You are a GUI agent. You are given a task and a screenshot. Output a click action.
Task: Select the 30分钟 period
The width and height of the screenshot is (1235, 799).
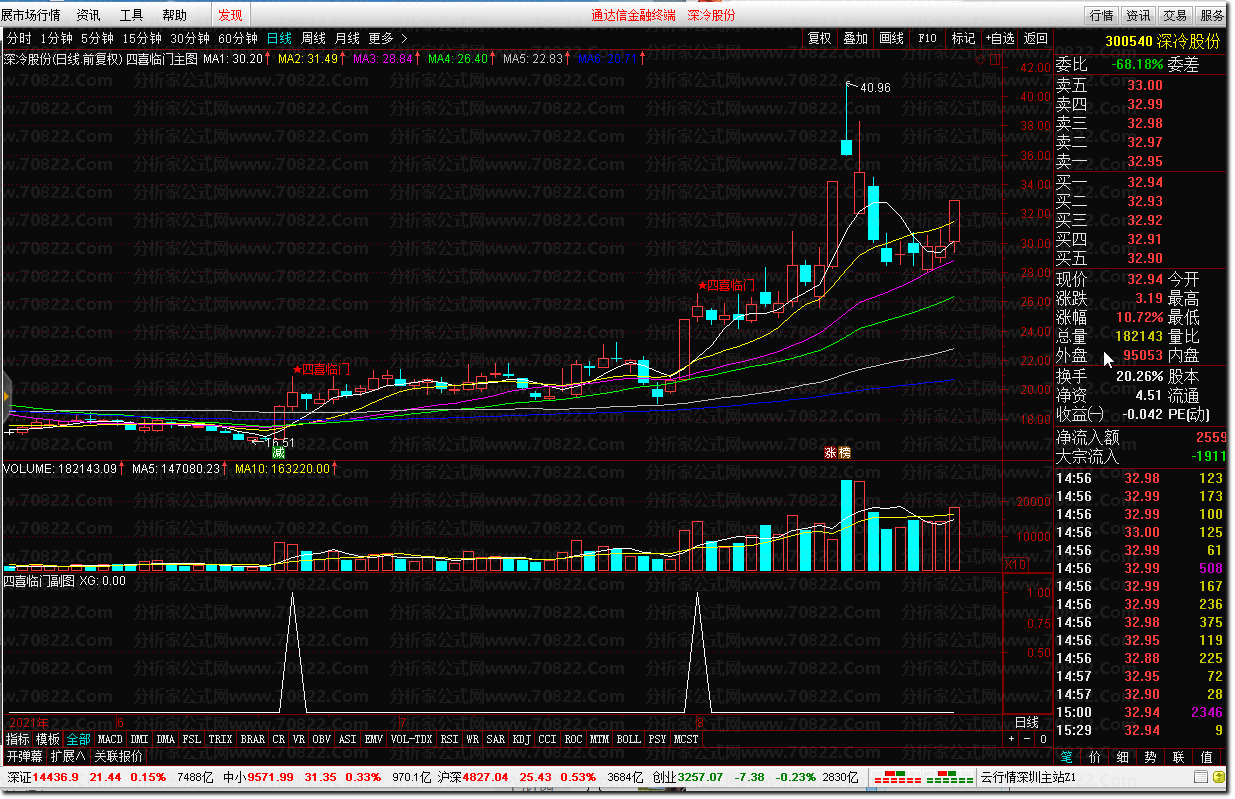[190, 38]
